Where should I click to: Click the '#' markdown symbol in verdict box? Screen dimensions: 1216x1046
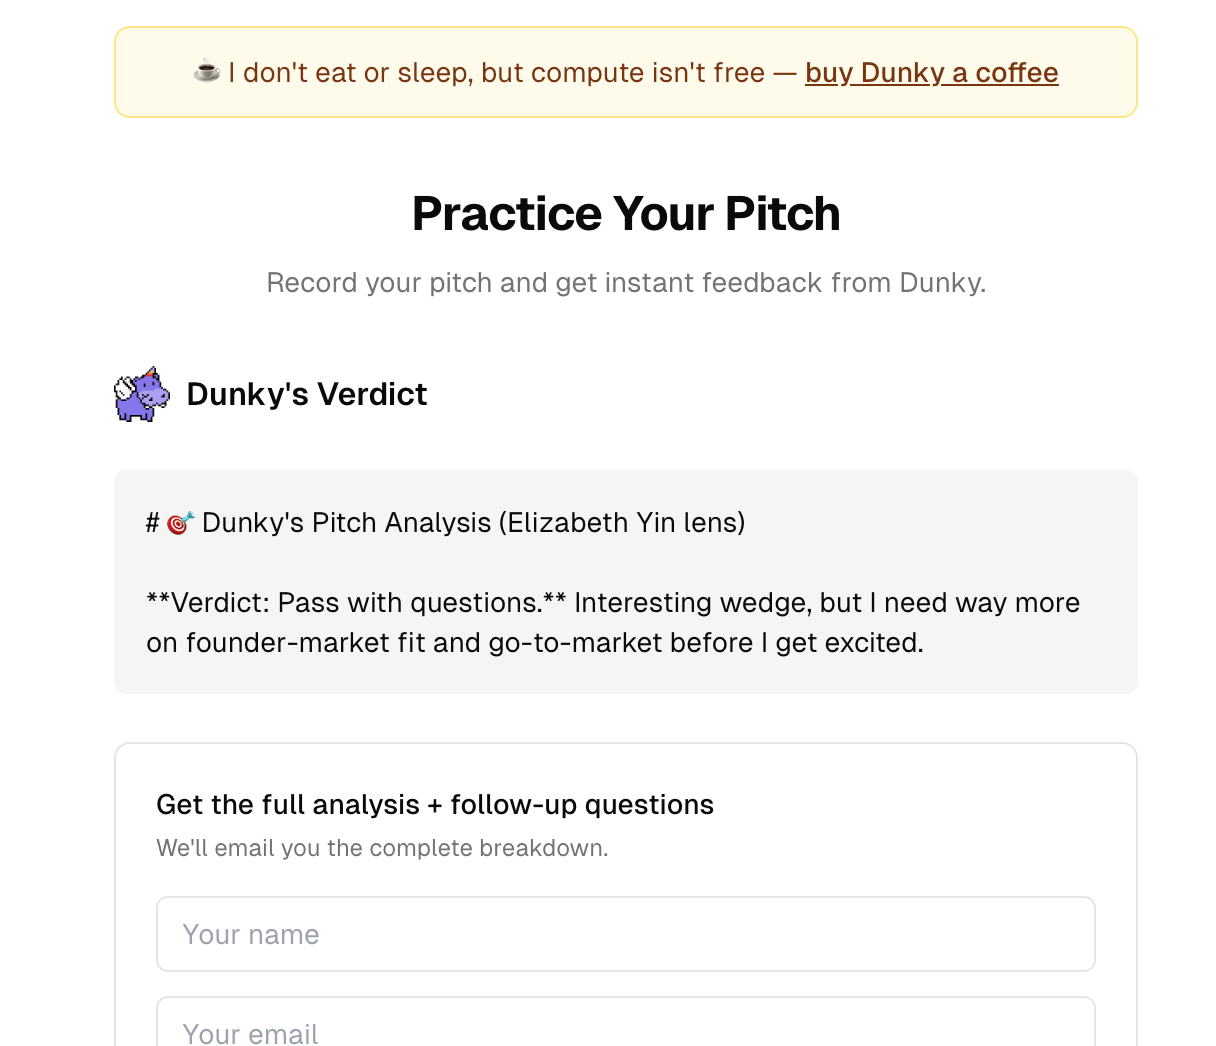153,523
